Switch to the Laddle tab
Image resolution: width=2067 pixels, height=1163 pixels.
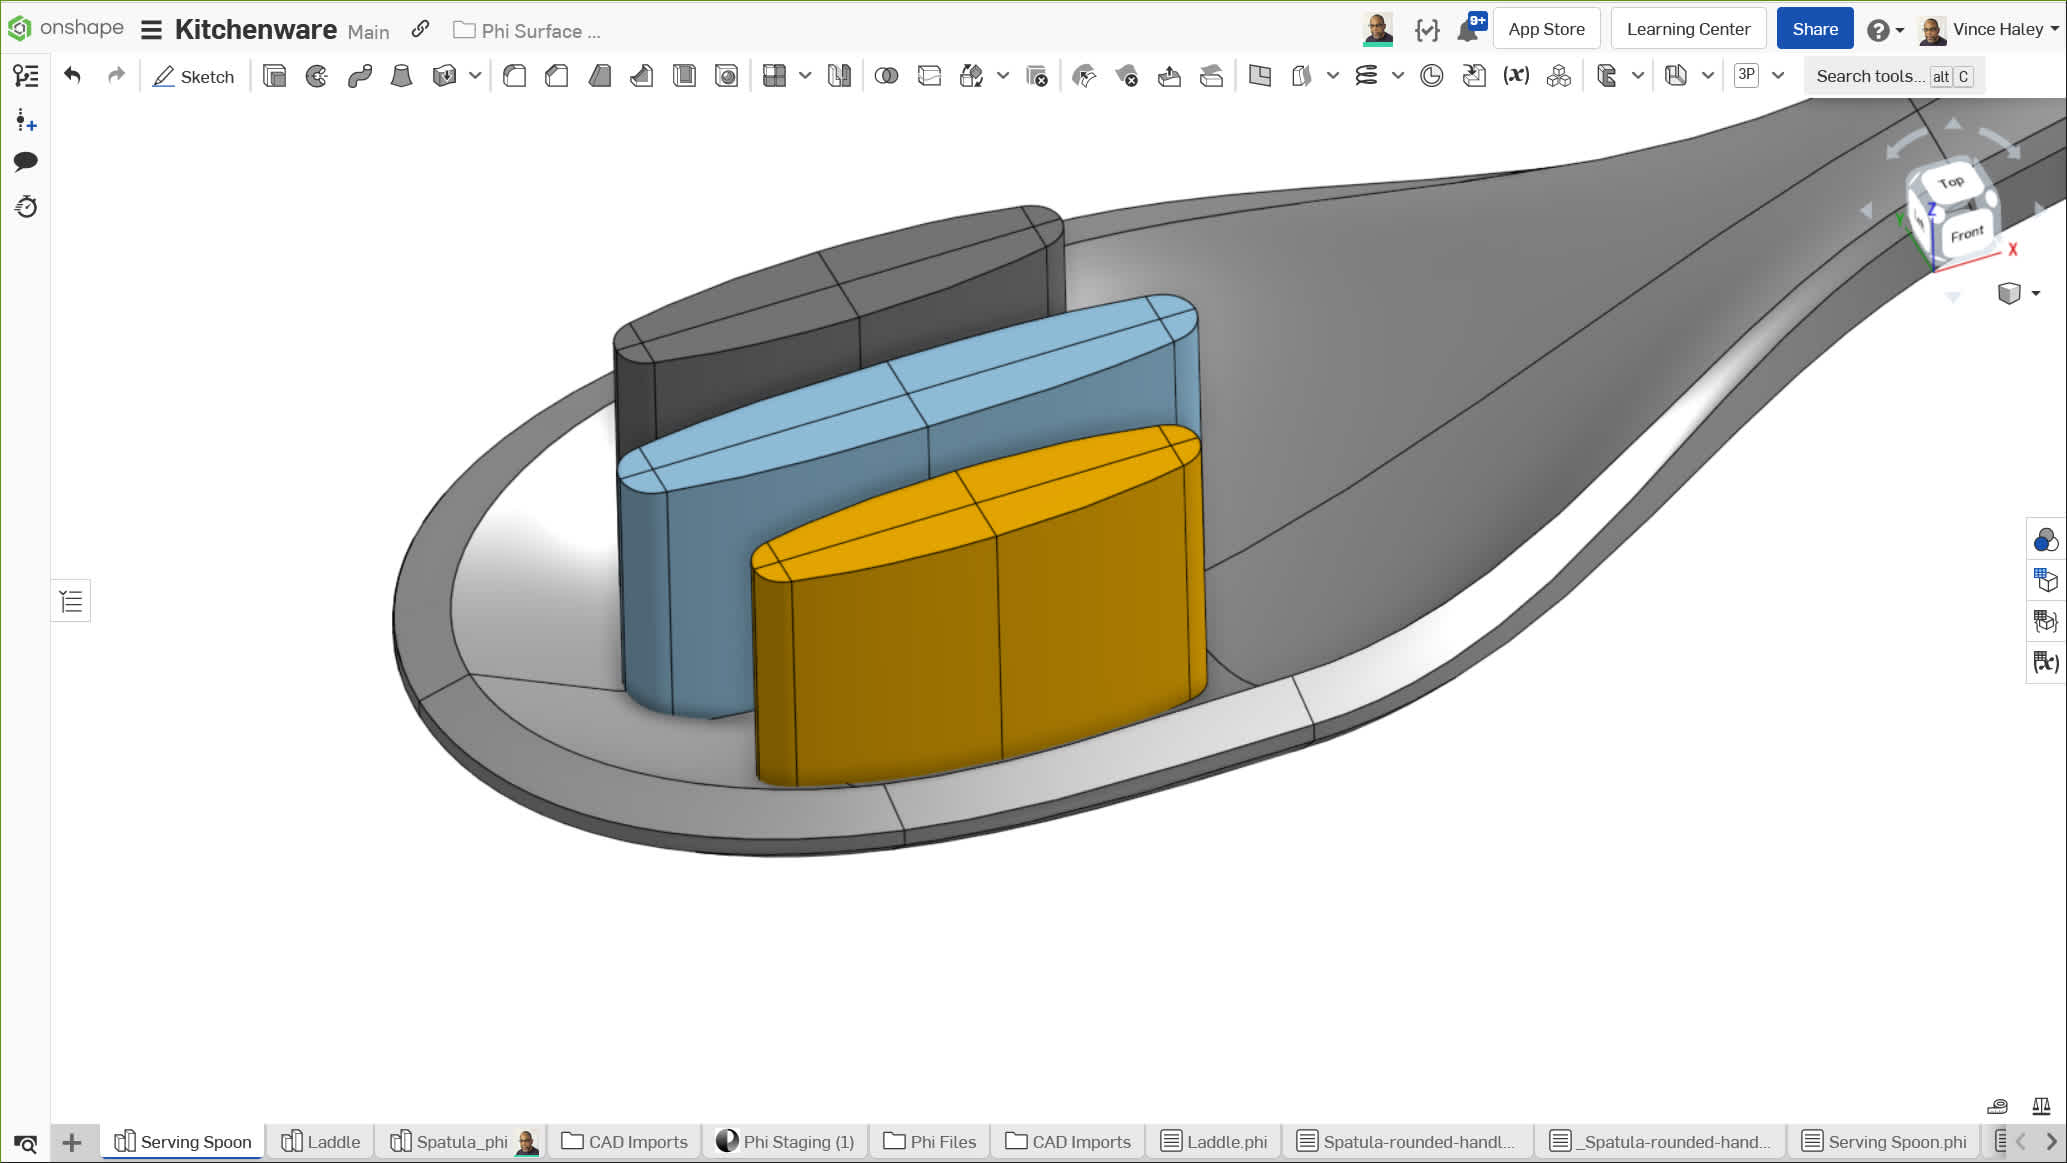click(321, 1142)
